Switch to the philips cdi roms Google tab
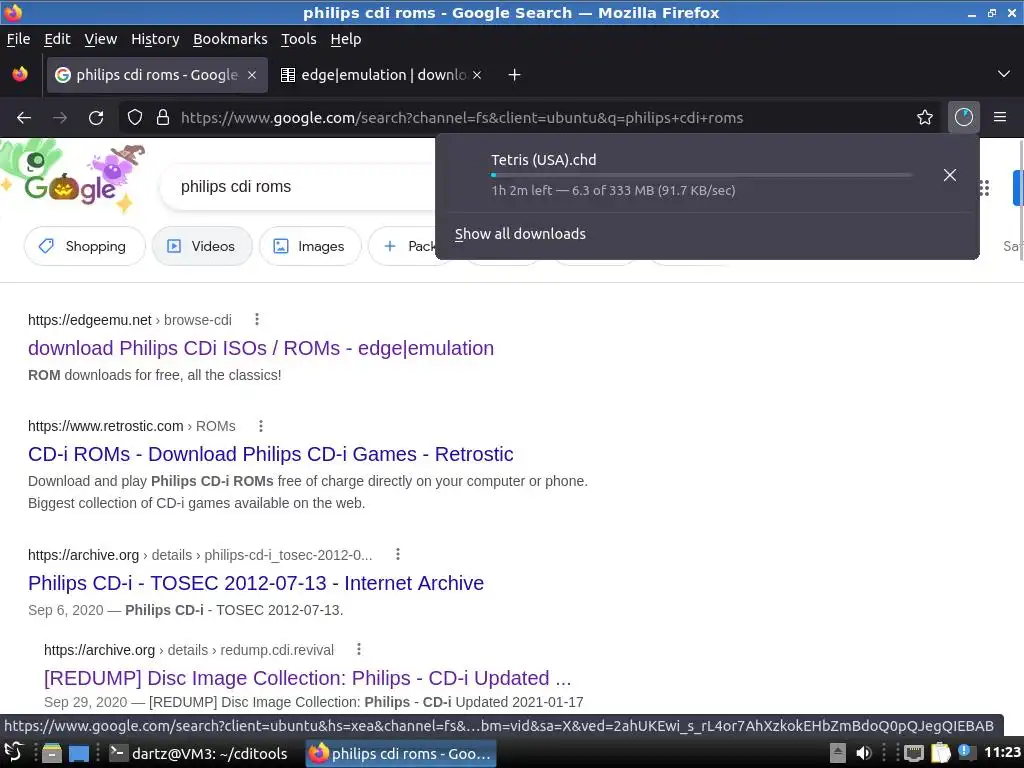Image resolution: width=1024 pixels, height=768 pixels. point(157,75)
